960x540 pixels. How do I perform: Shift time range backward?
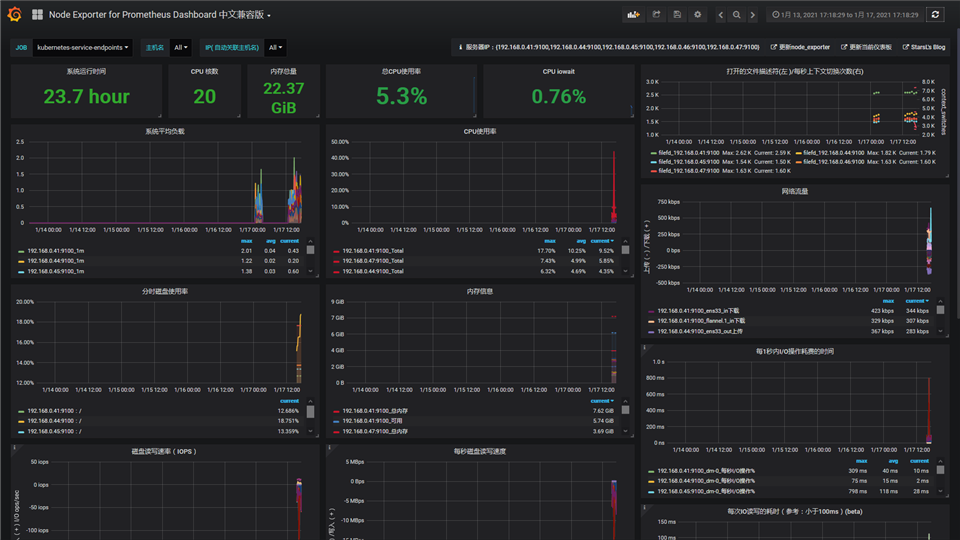[x=721, y=15]
